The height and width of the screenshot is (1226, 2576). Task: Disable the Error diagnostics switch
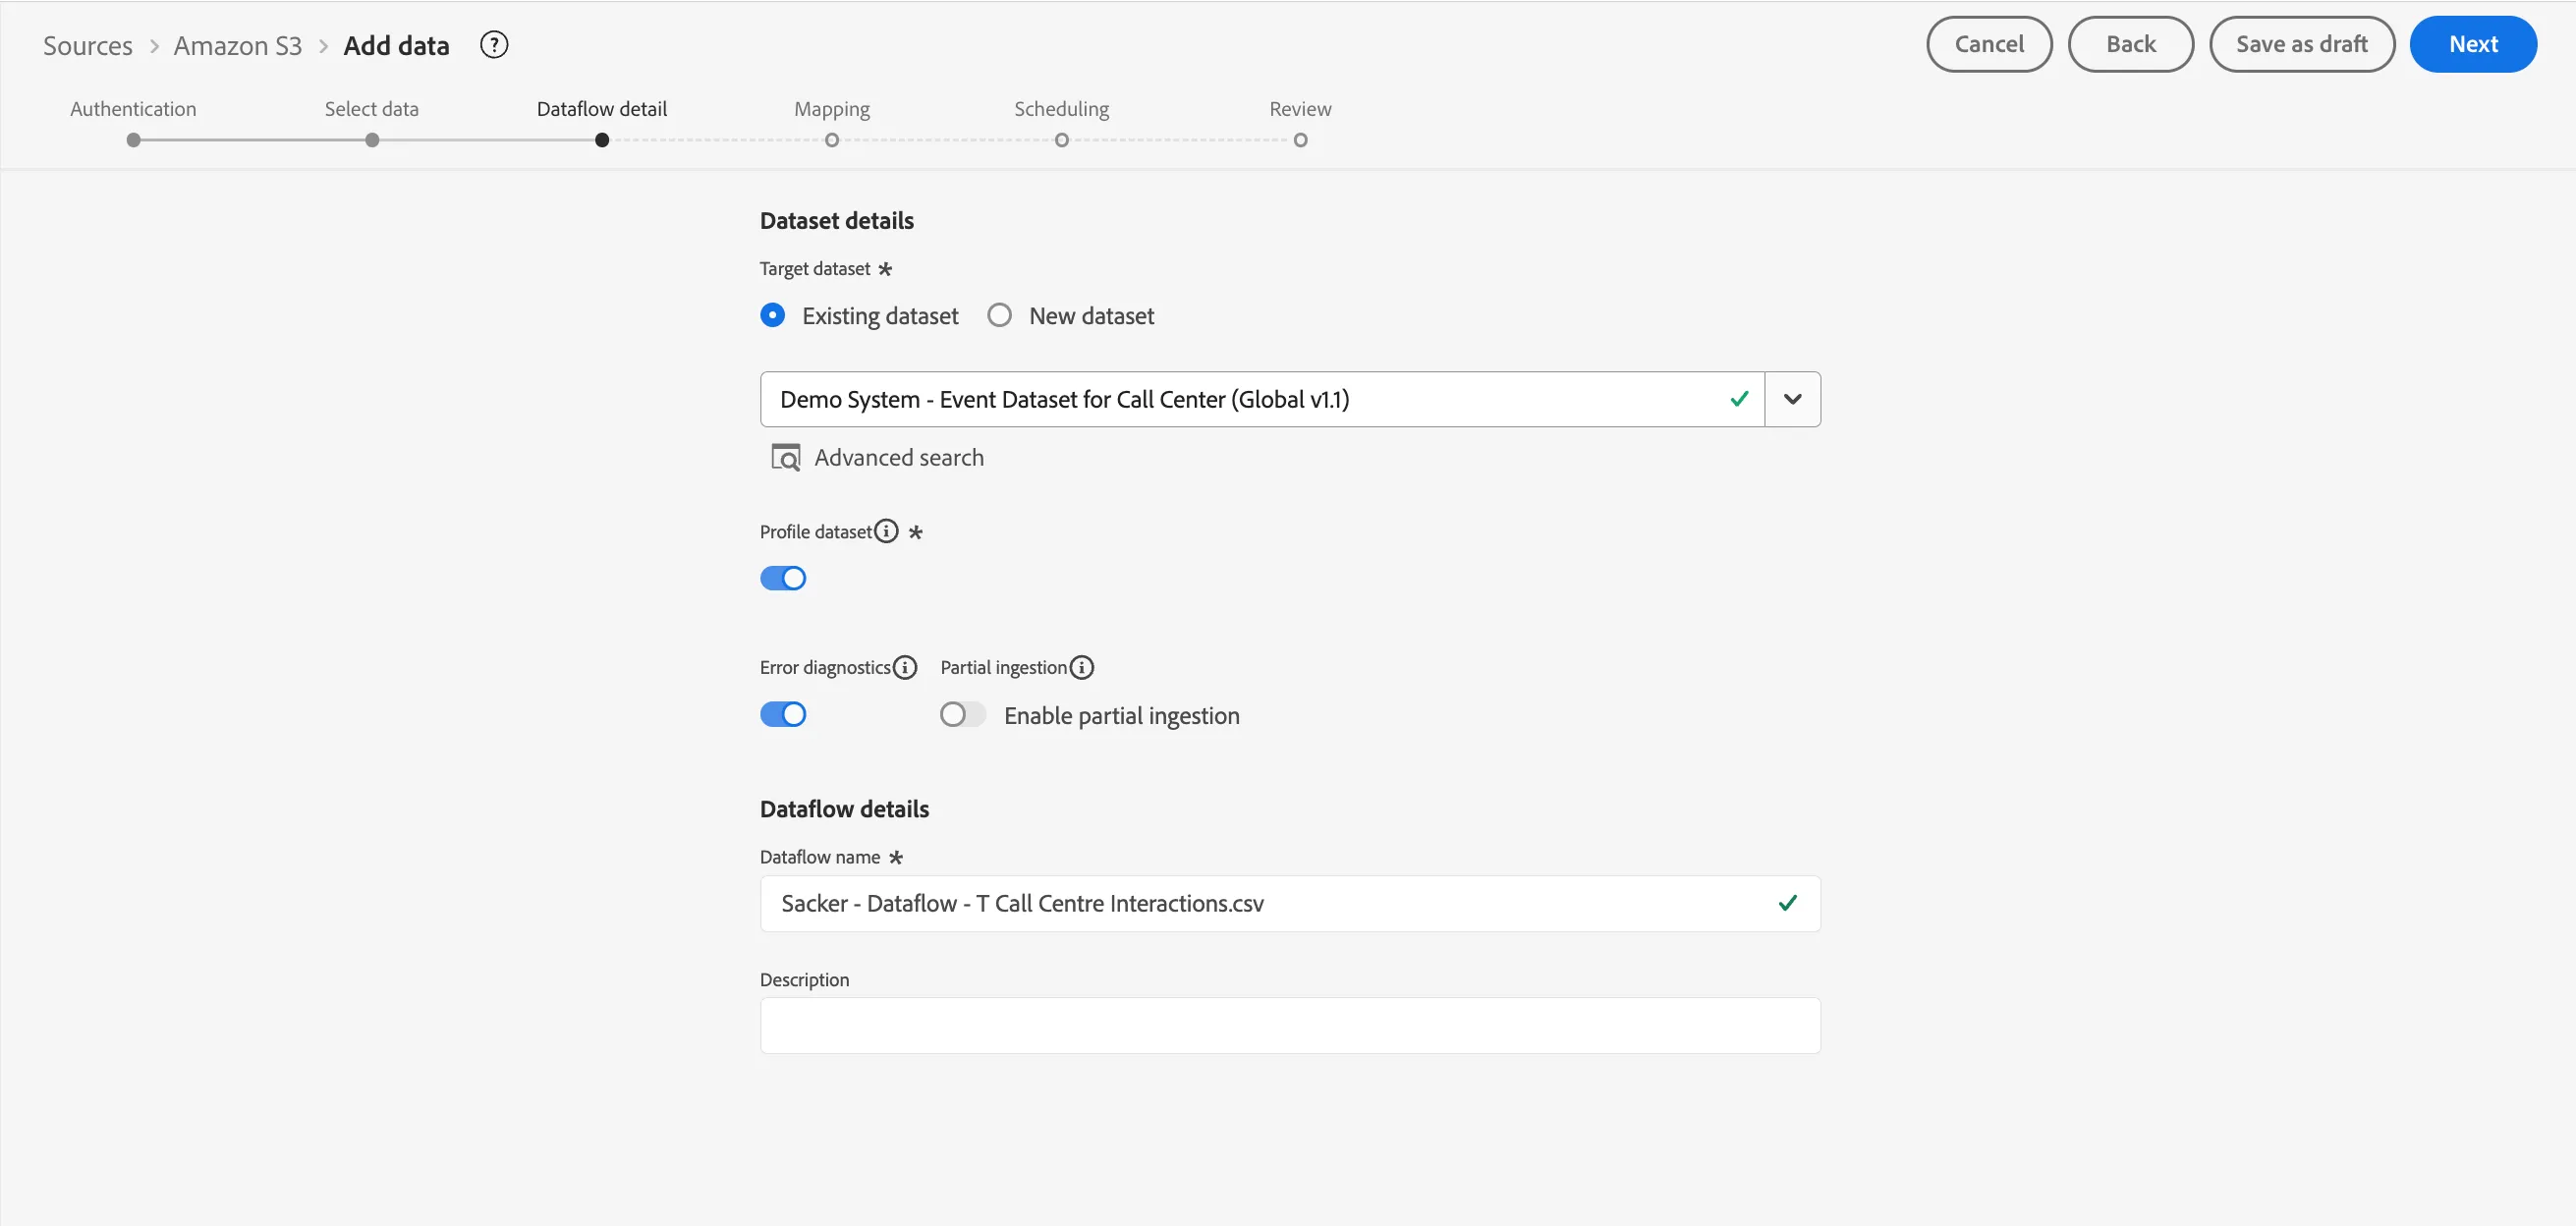783,714
